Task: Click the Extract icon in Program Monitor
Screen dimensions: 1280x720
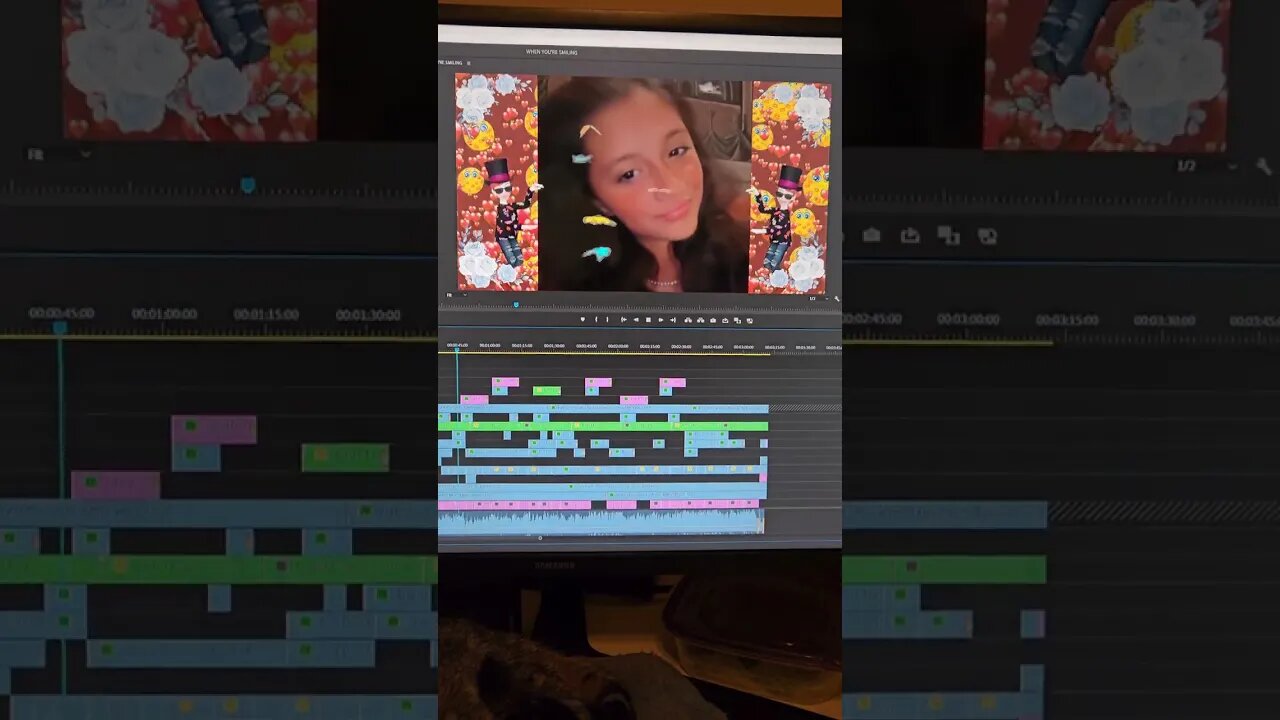Action: coord(700,320)
